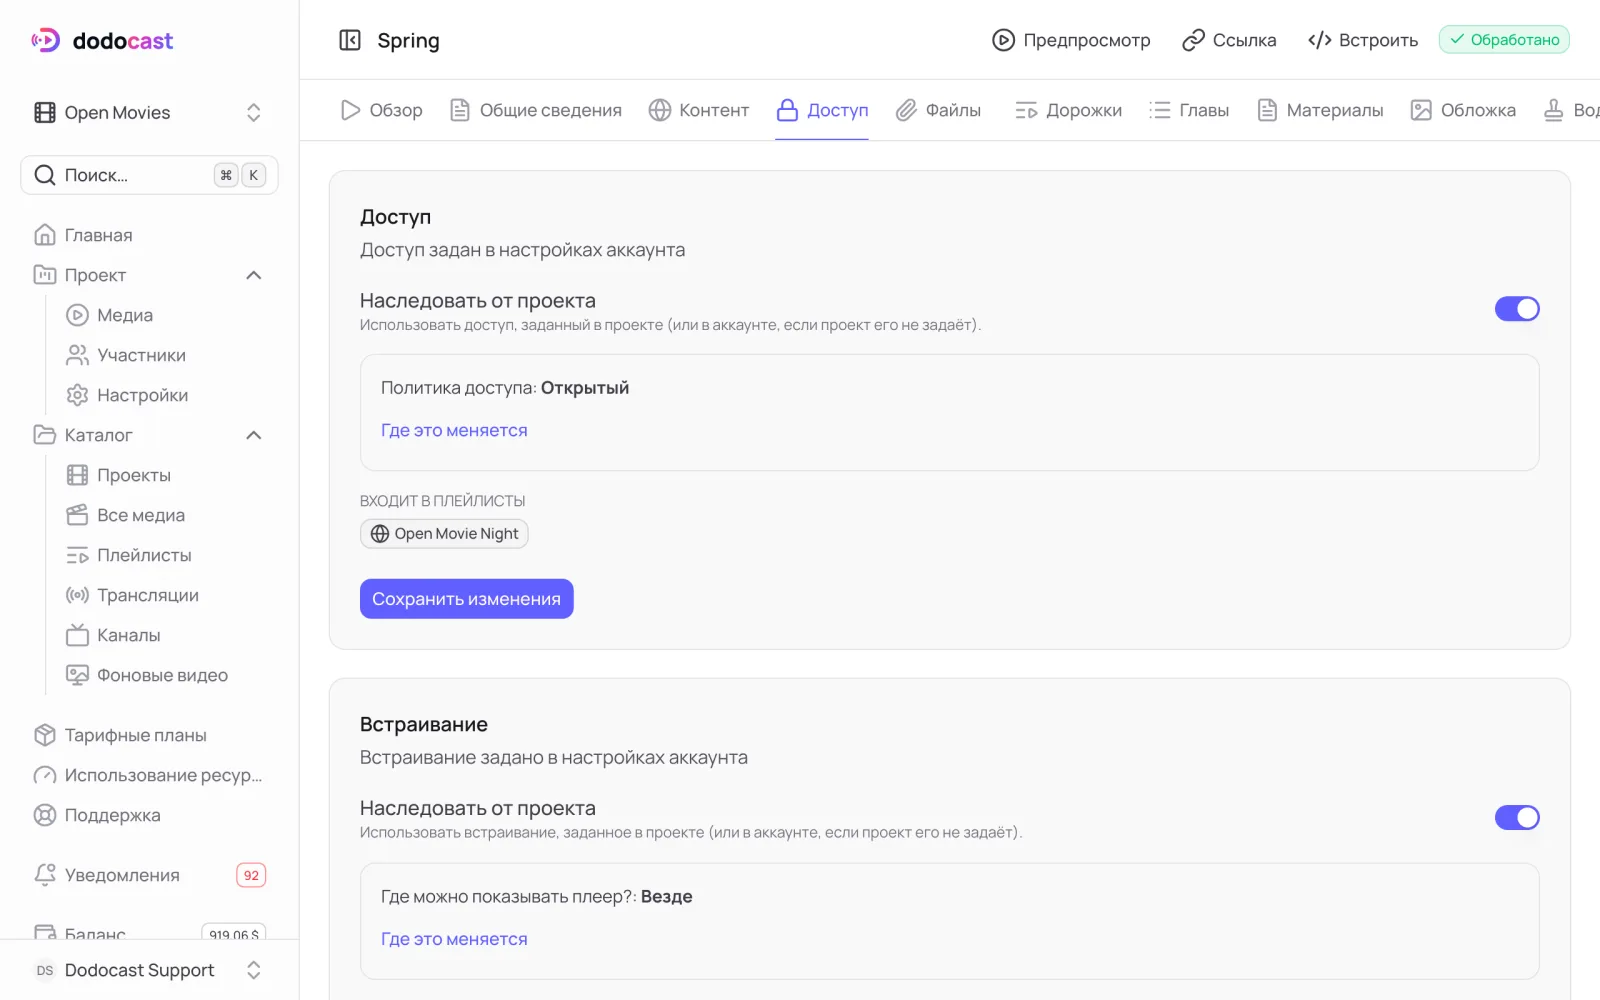Switch to the Обложка tab
Screen dimensions: 1600x1000
click(x=1463, y=110)
